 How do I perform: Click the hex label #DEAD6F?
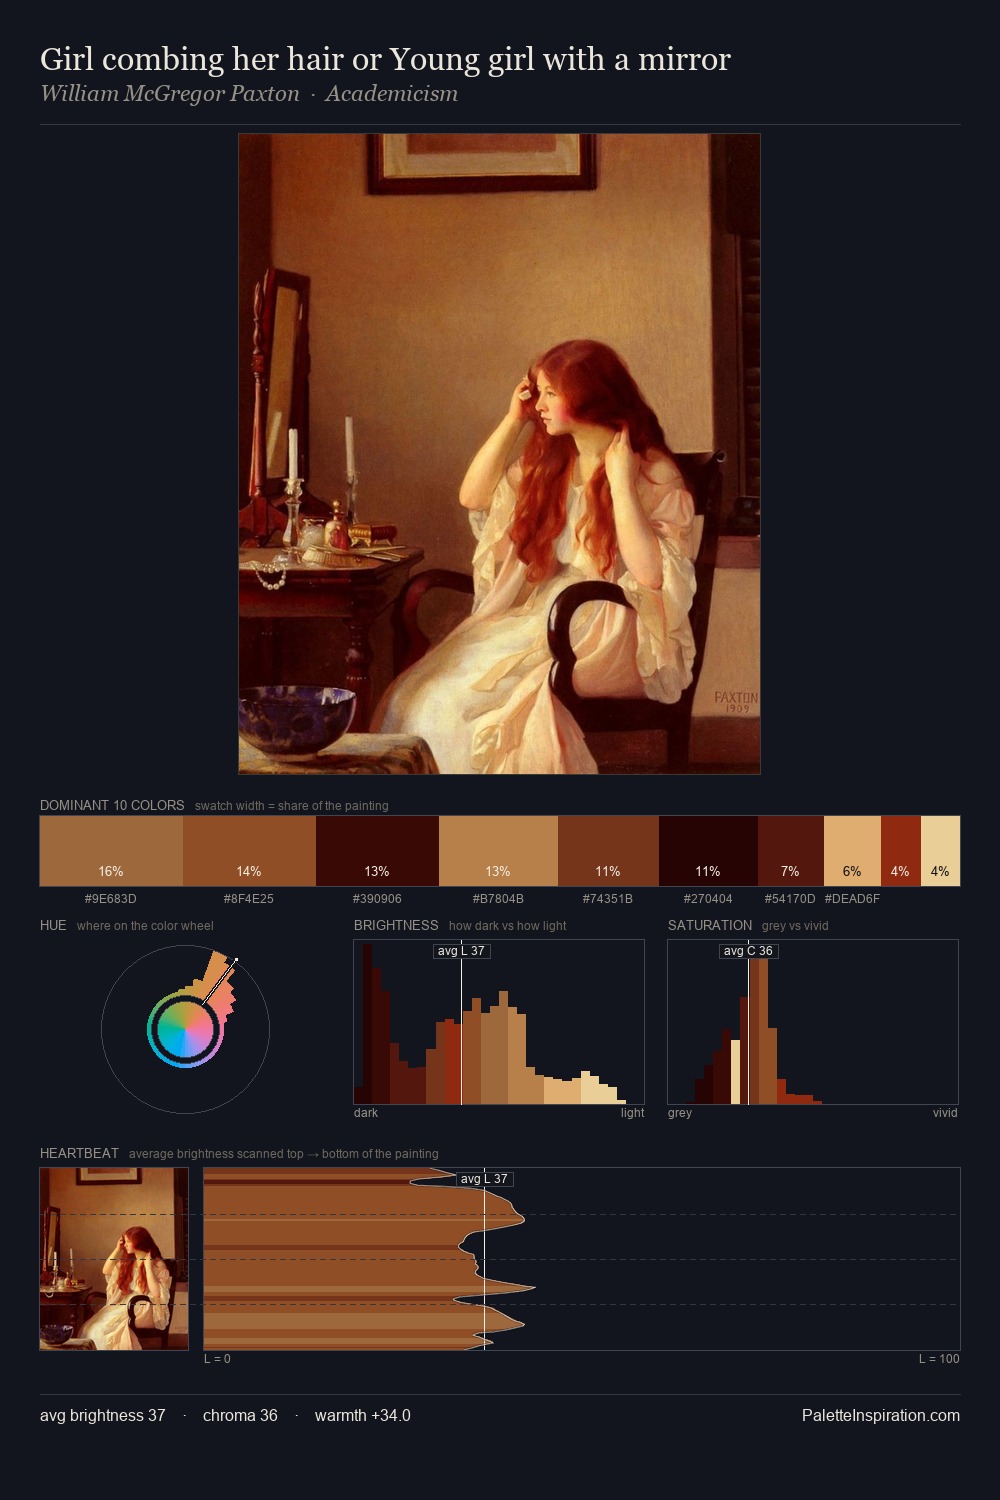coord(852,899)
